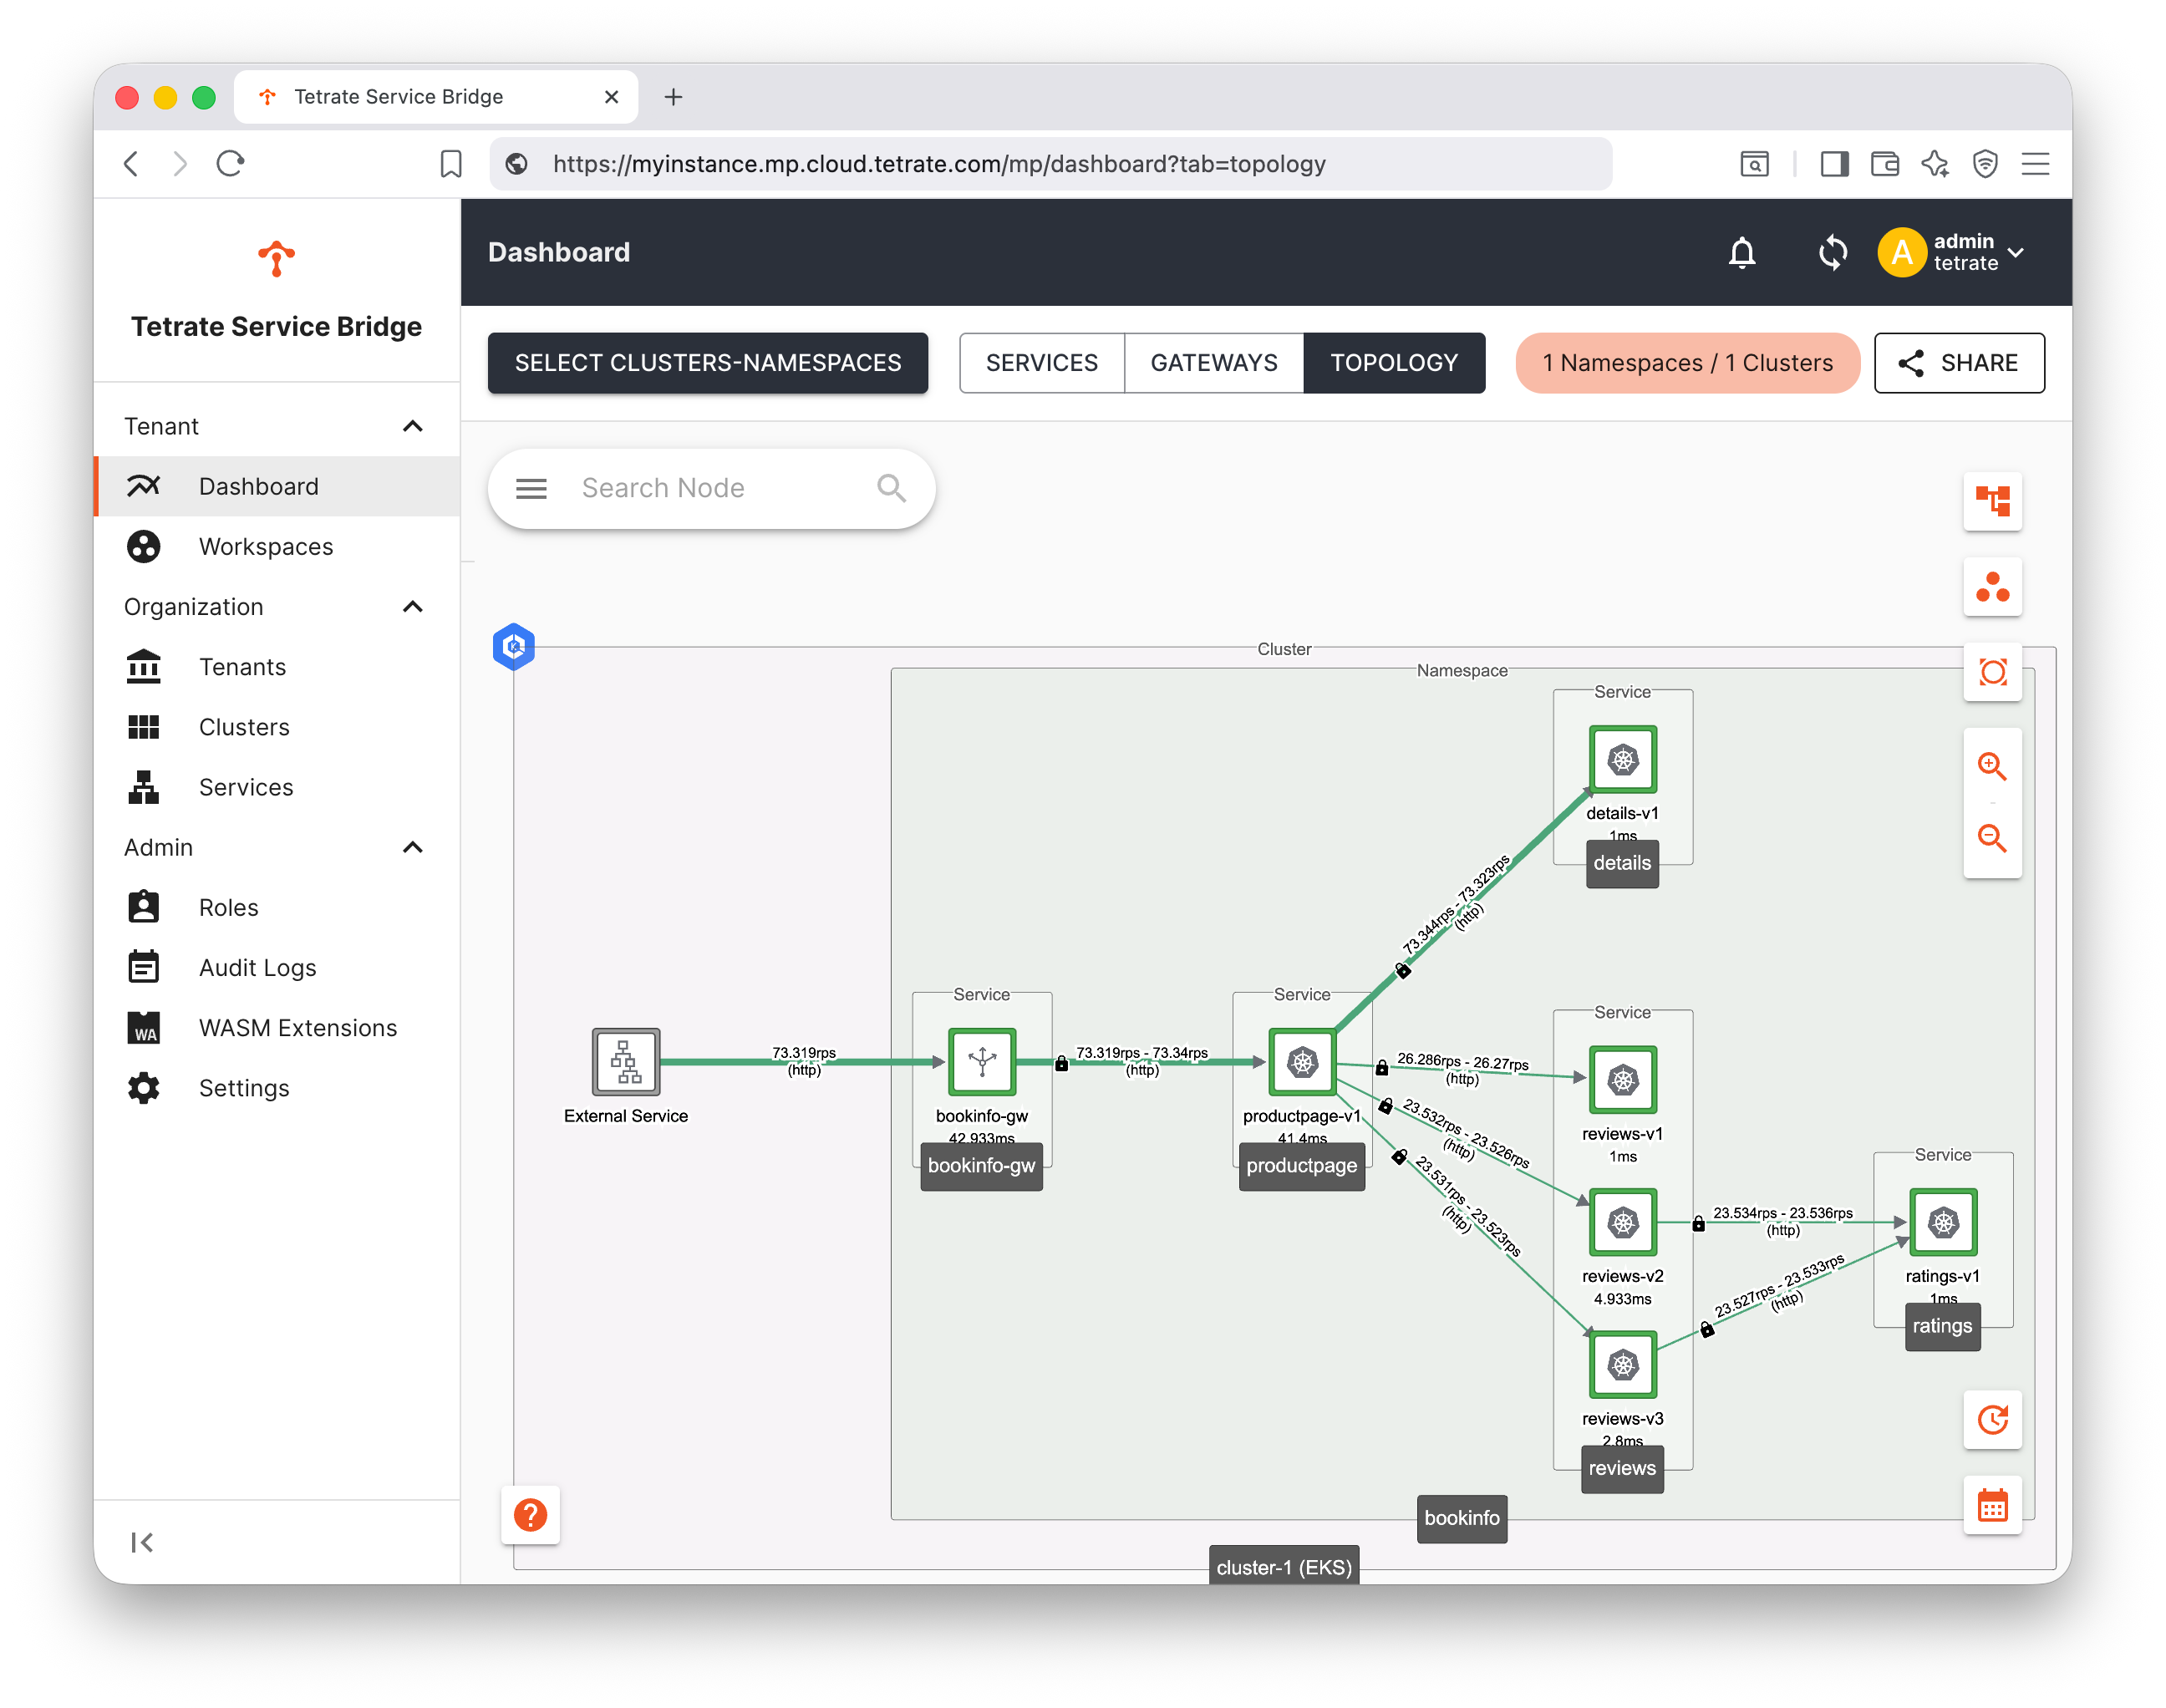Switch to the Services tab
This screenshot has height=1708, width=2166.
[1041, 363]
